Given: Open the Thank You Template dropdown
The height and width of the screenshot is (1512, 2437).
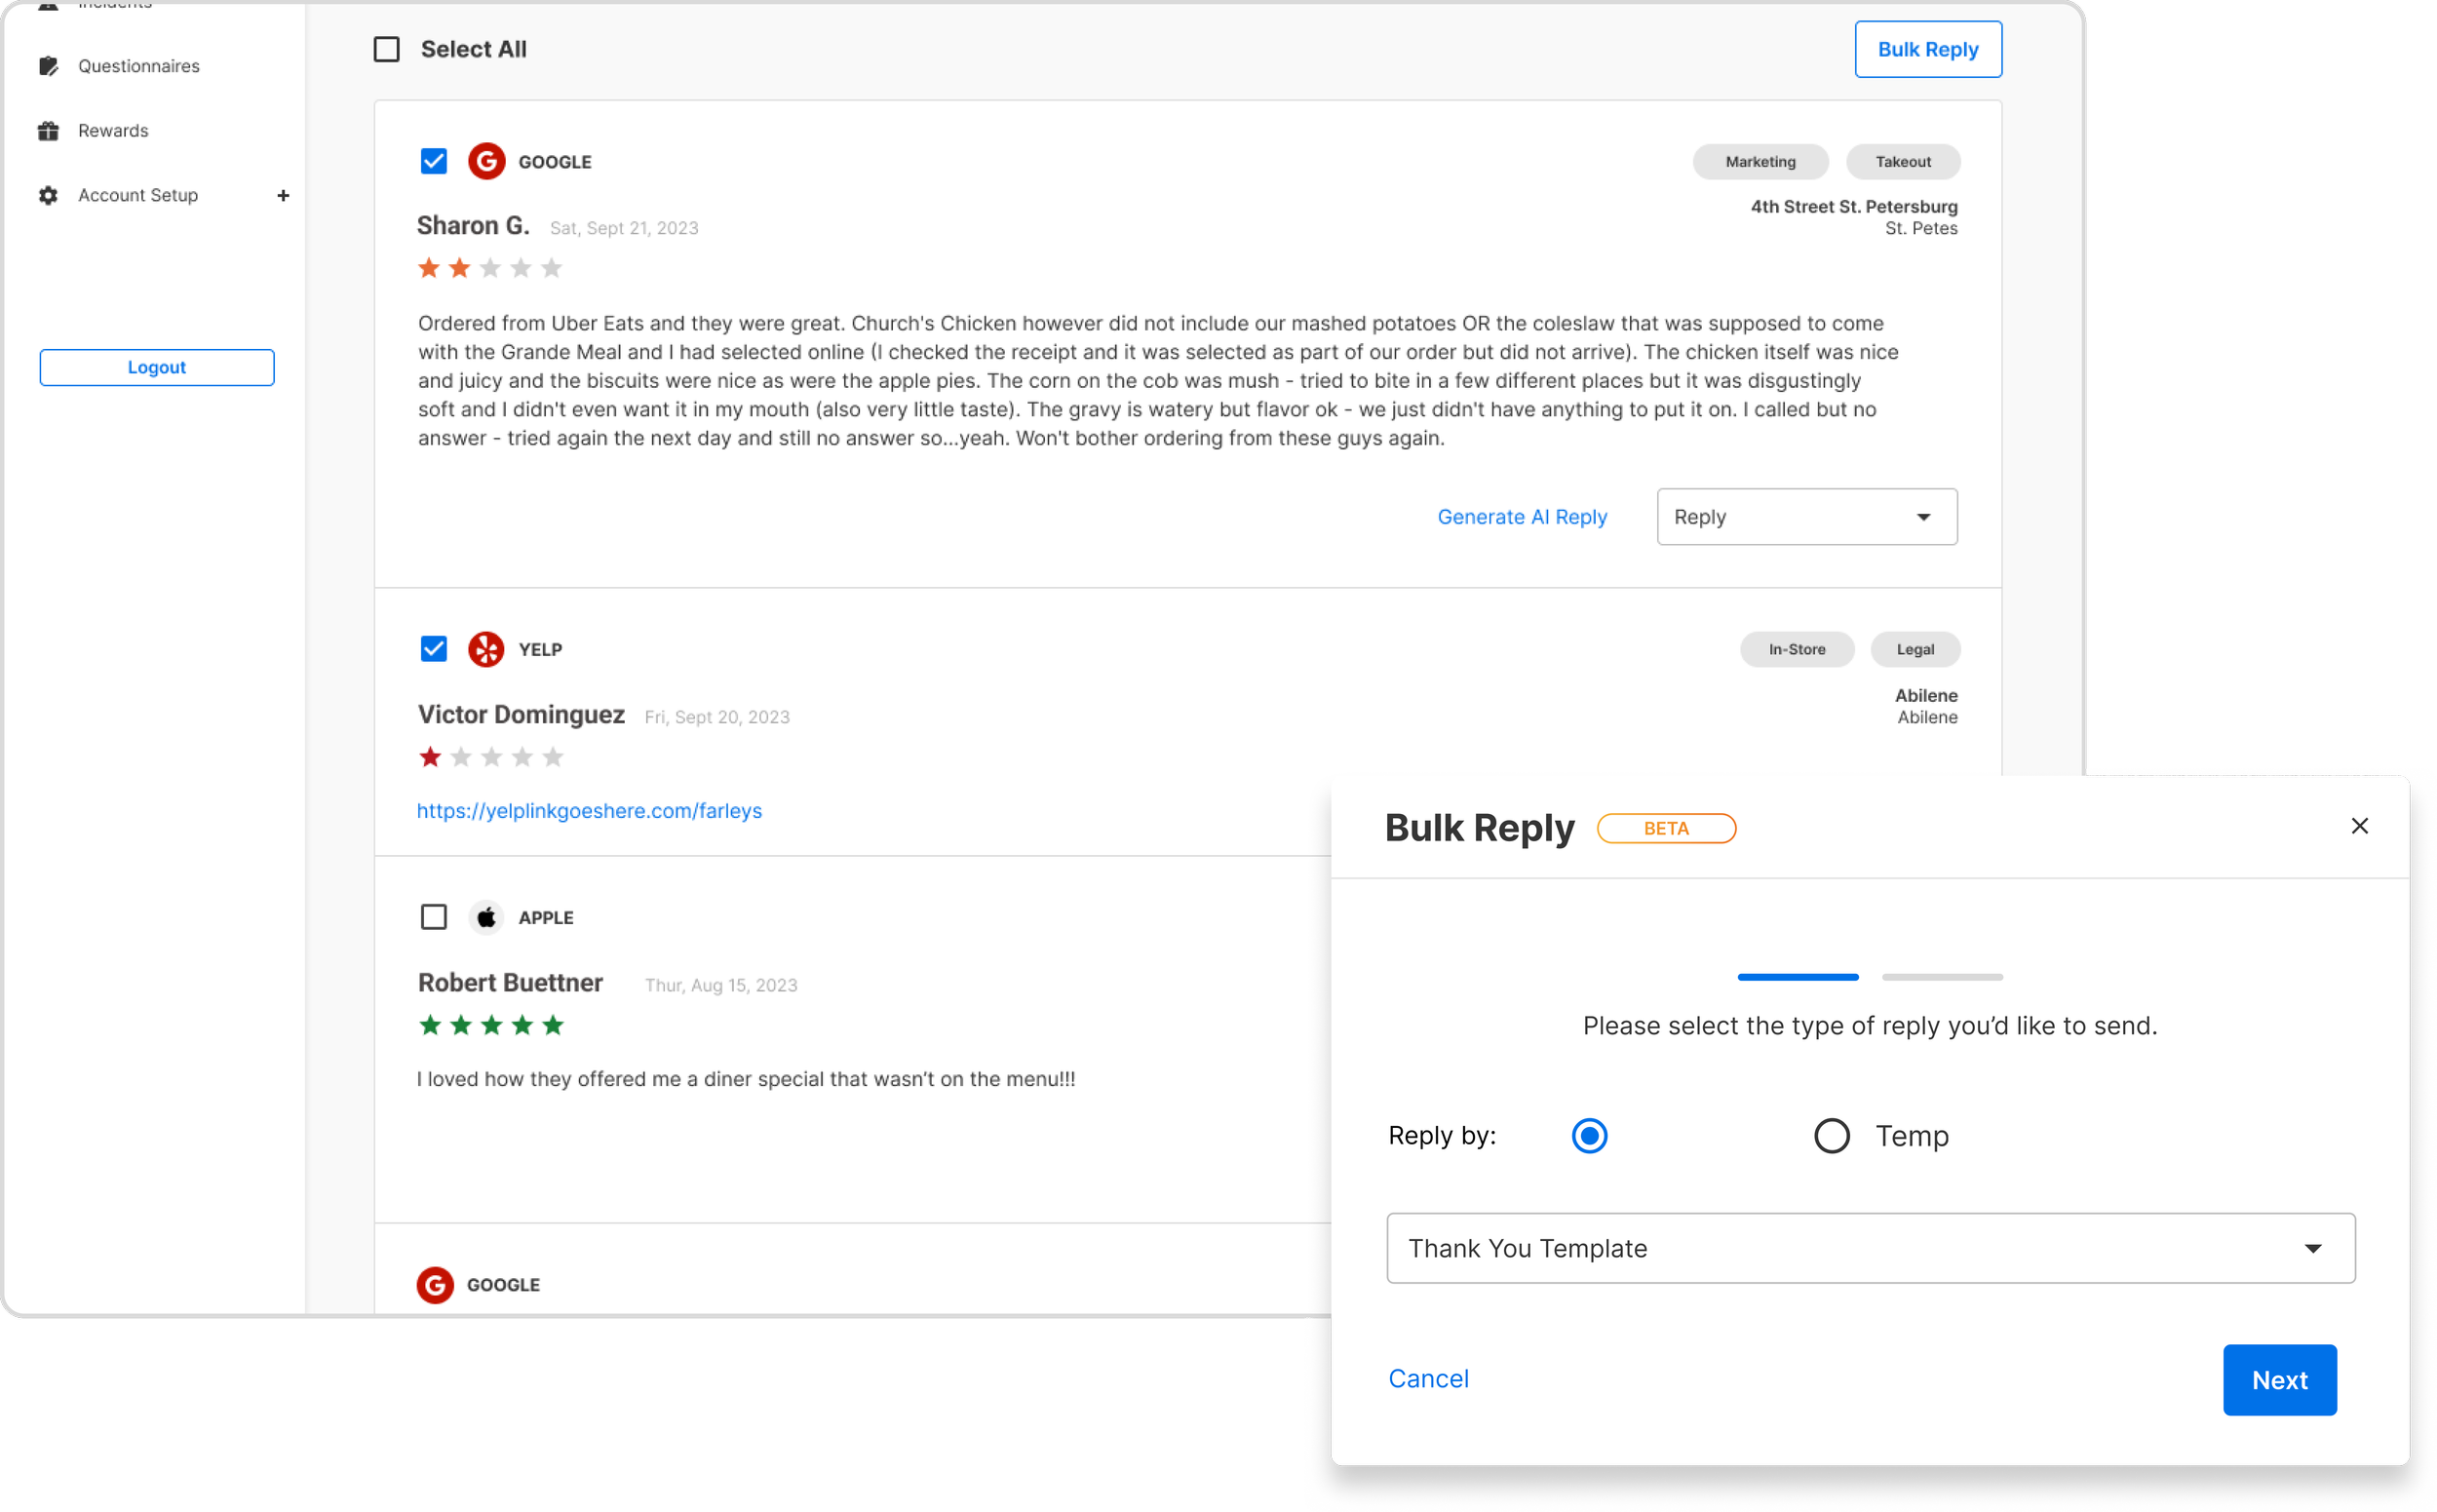Looking at the screenshot, I should [x=1870, y=1248].
